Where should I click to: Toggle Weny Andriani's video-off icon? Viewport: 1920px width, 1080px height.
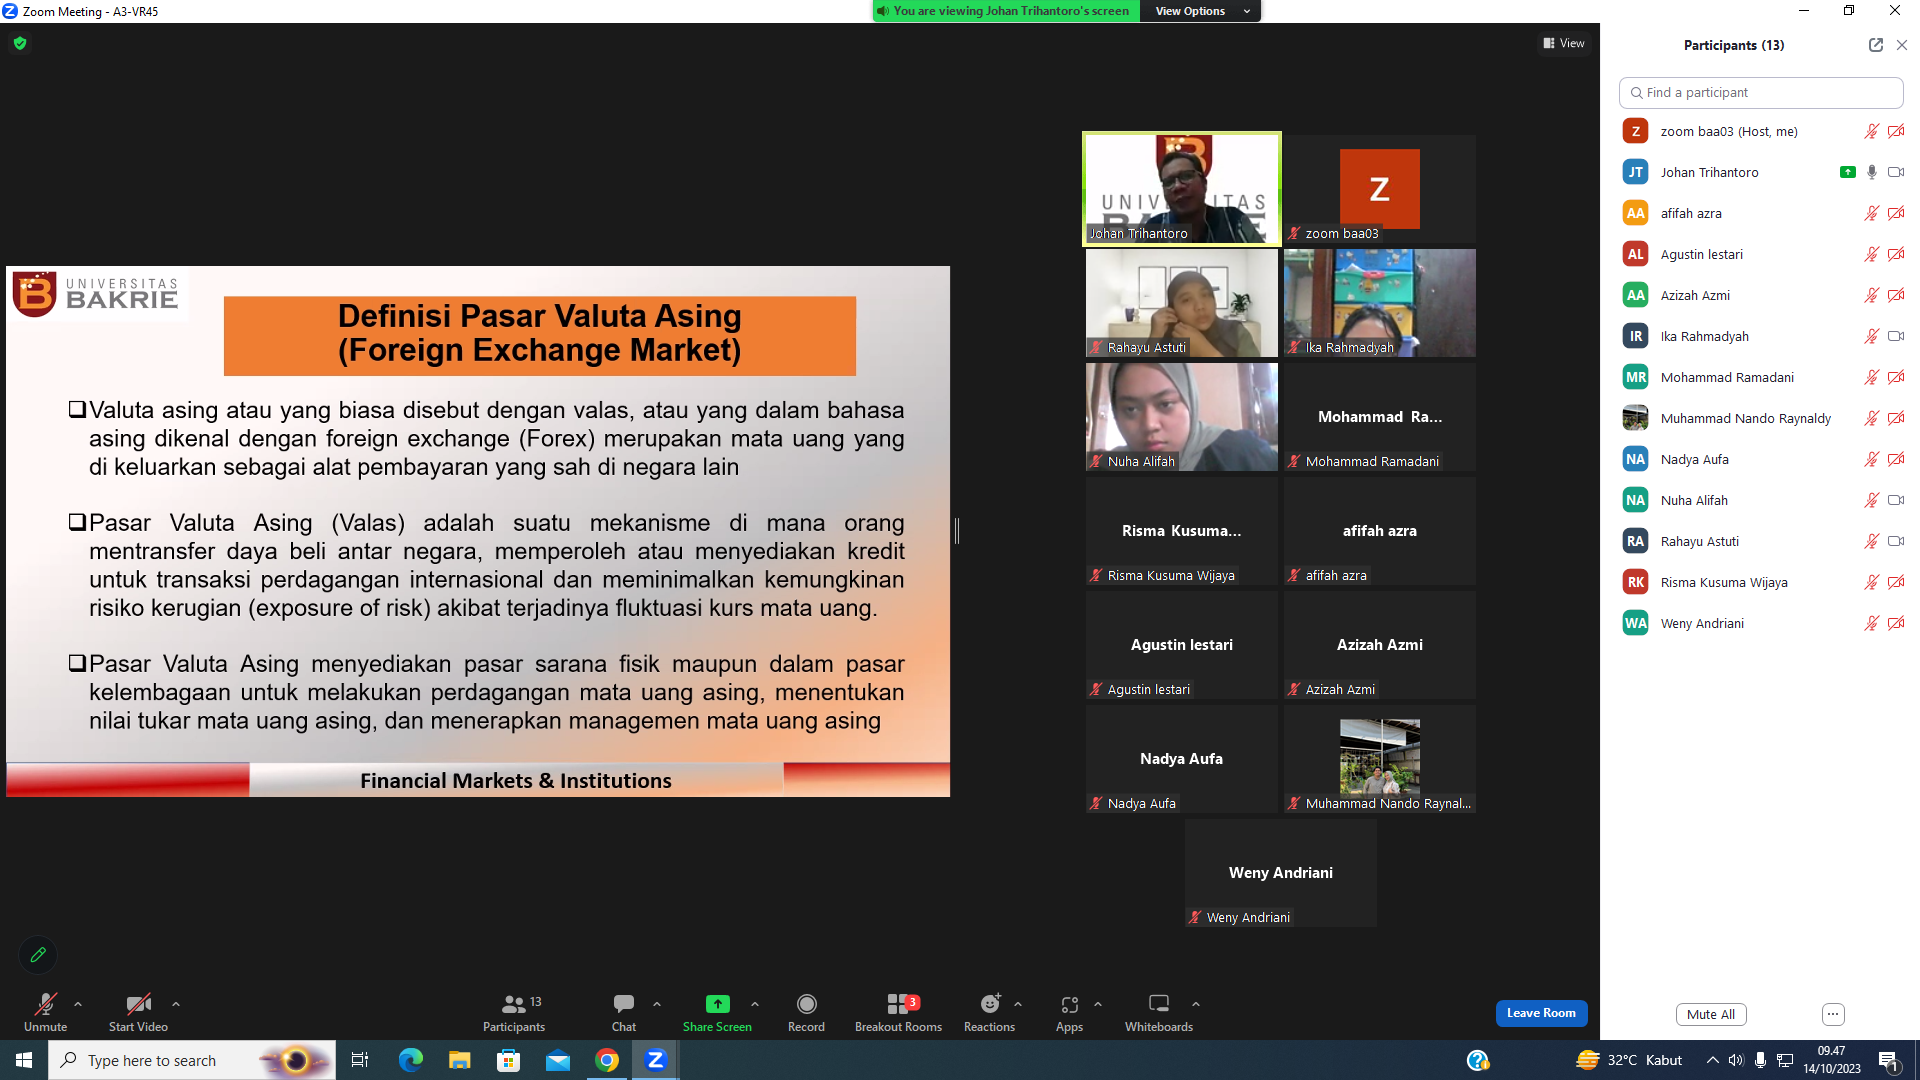[1896, 623]
